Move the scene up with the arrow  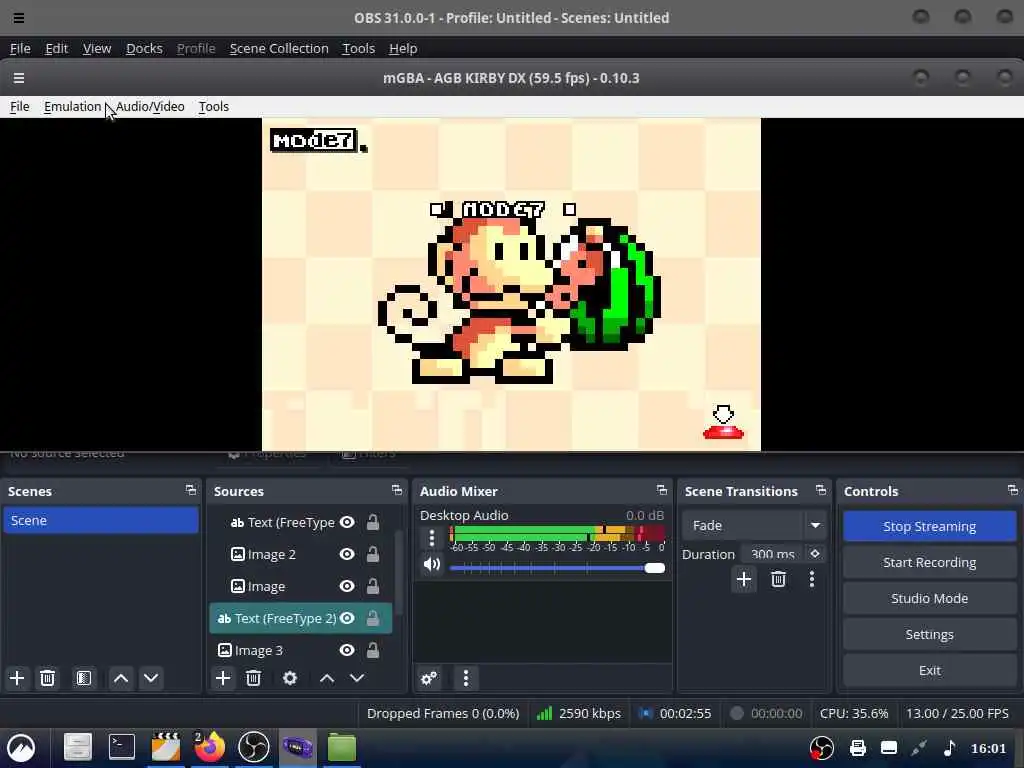pos(121,678)
